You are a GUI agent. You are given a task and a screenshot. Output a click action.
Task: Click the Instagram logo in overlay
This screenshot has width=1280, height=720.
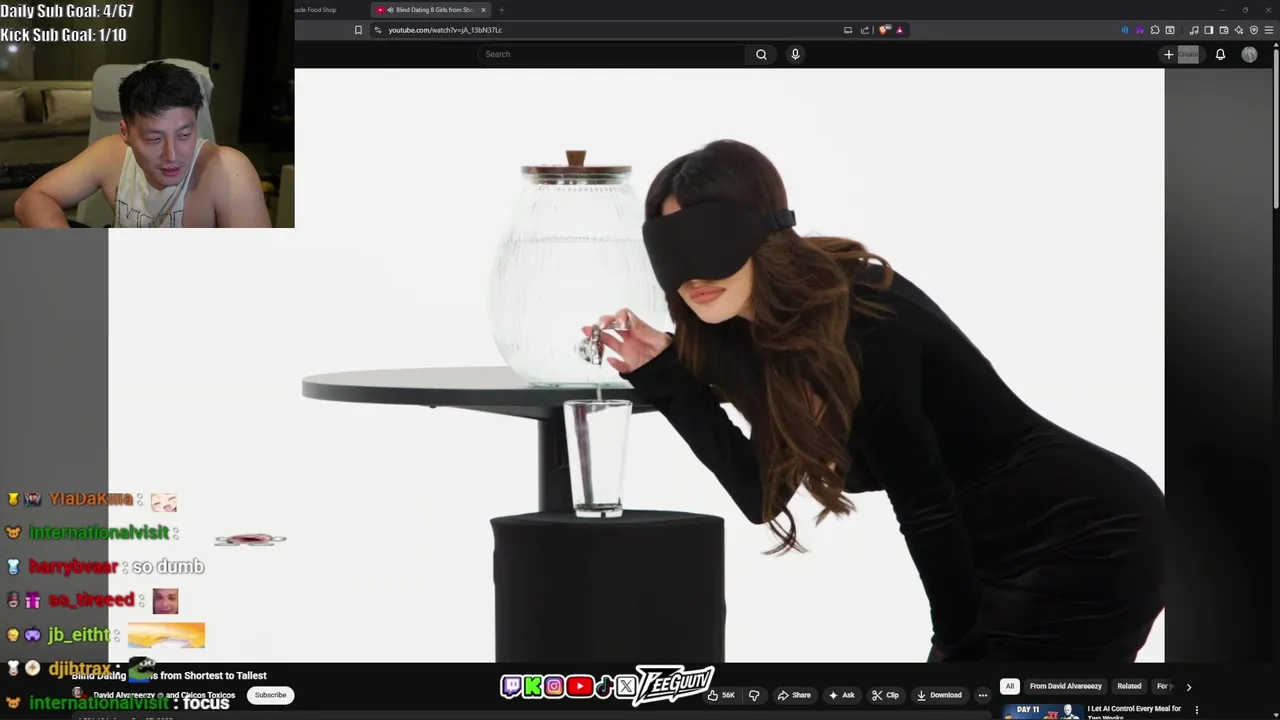pyautogui.click(x=554, y=686)
